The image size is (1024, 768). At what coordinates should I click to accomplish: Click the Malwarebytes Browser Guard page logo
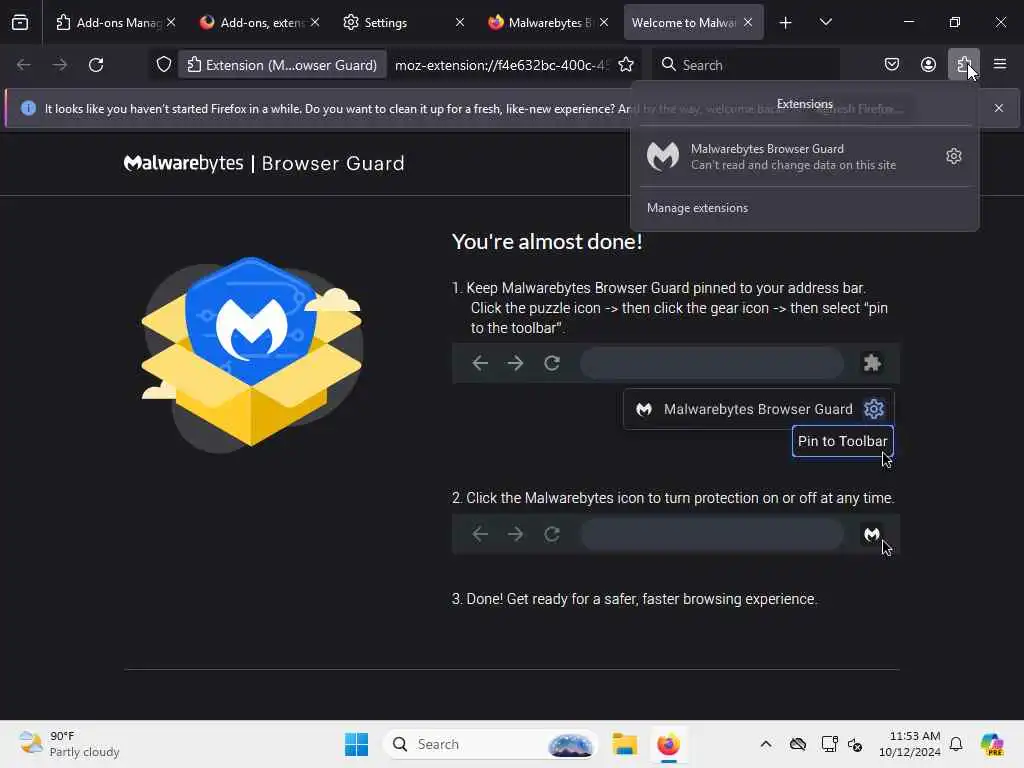point(264,163)
